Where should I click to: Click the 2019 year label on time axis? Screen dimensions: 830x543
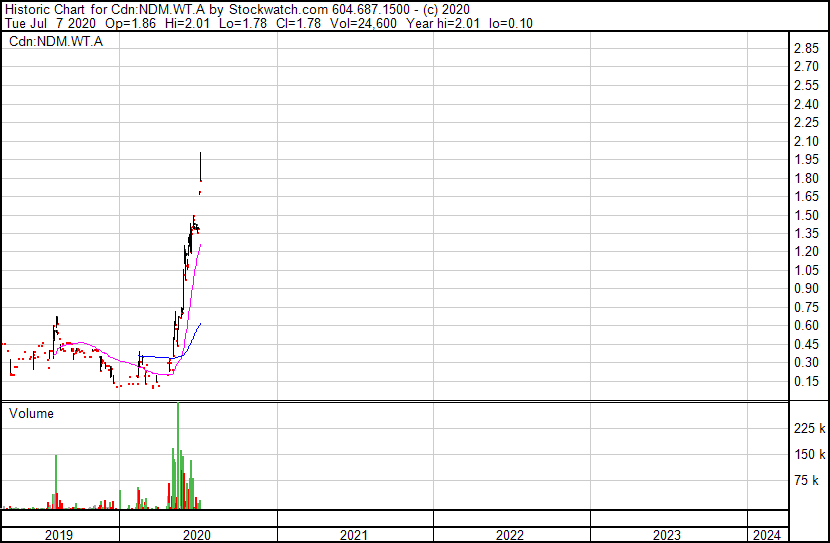(x=60, y=535)
